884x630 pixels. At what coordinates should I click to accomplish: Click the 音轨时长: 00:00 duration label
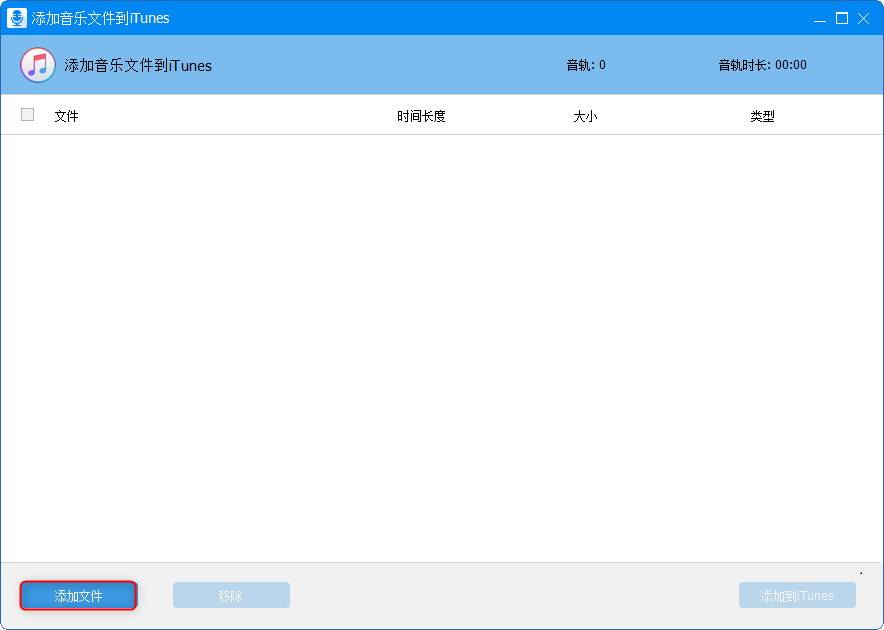[762, 65]
